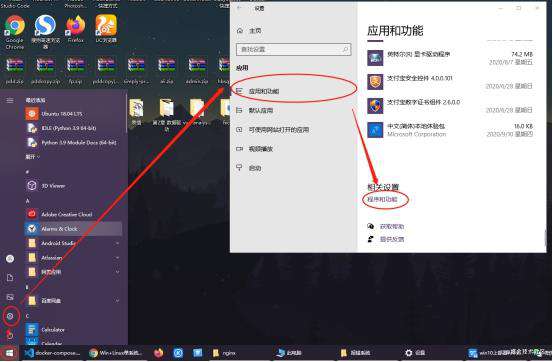Open Settings gear in Start menu rail

(x=10, y=316)
